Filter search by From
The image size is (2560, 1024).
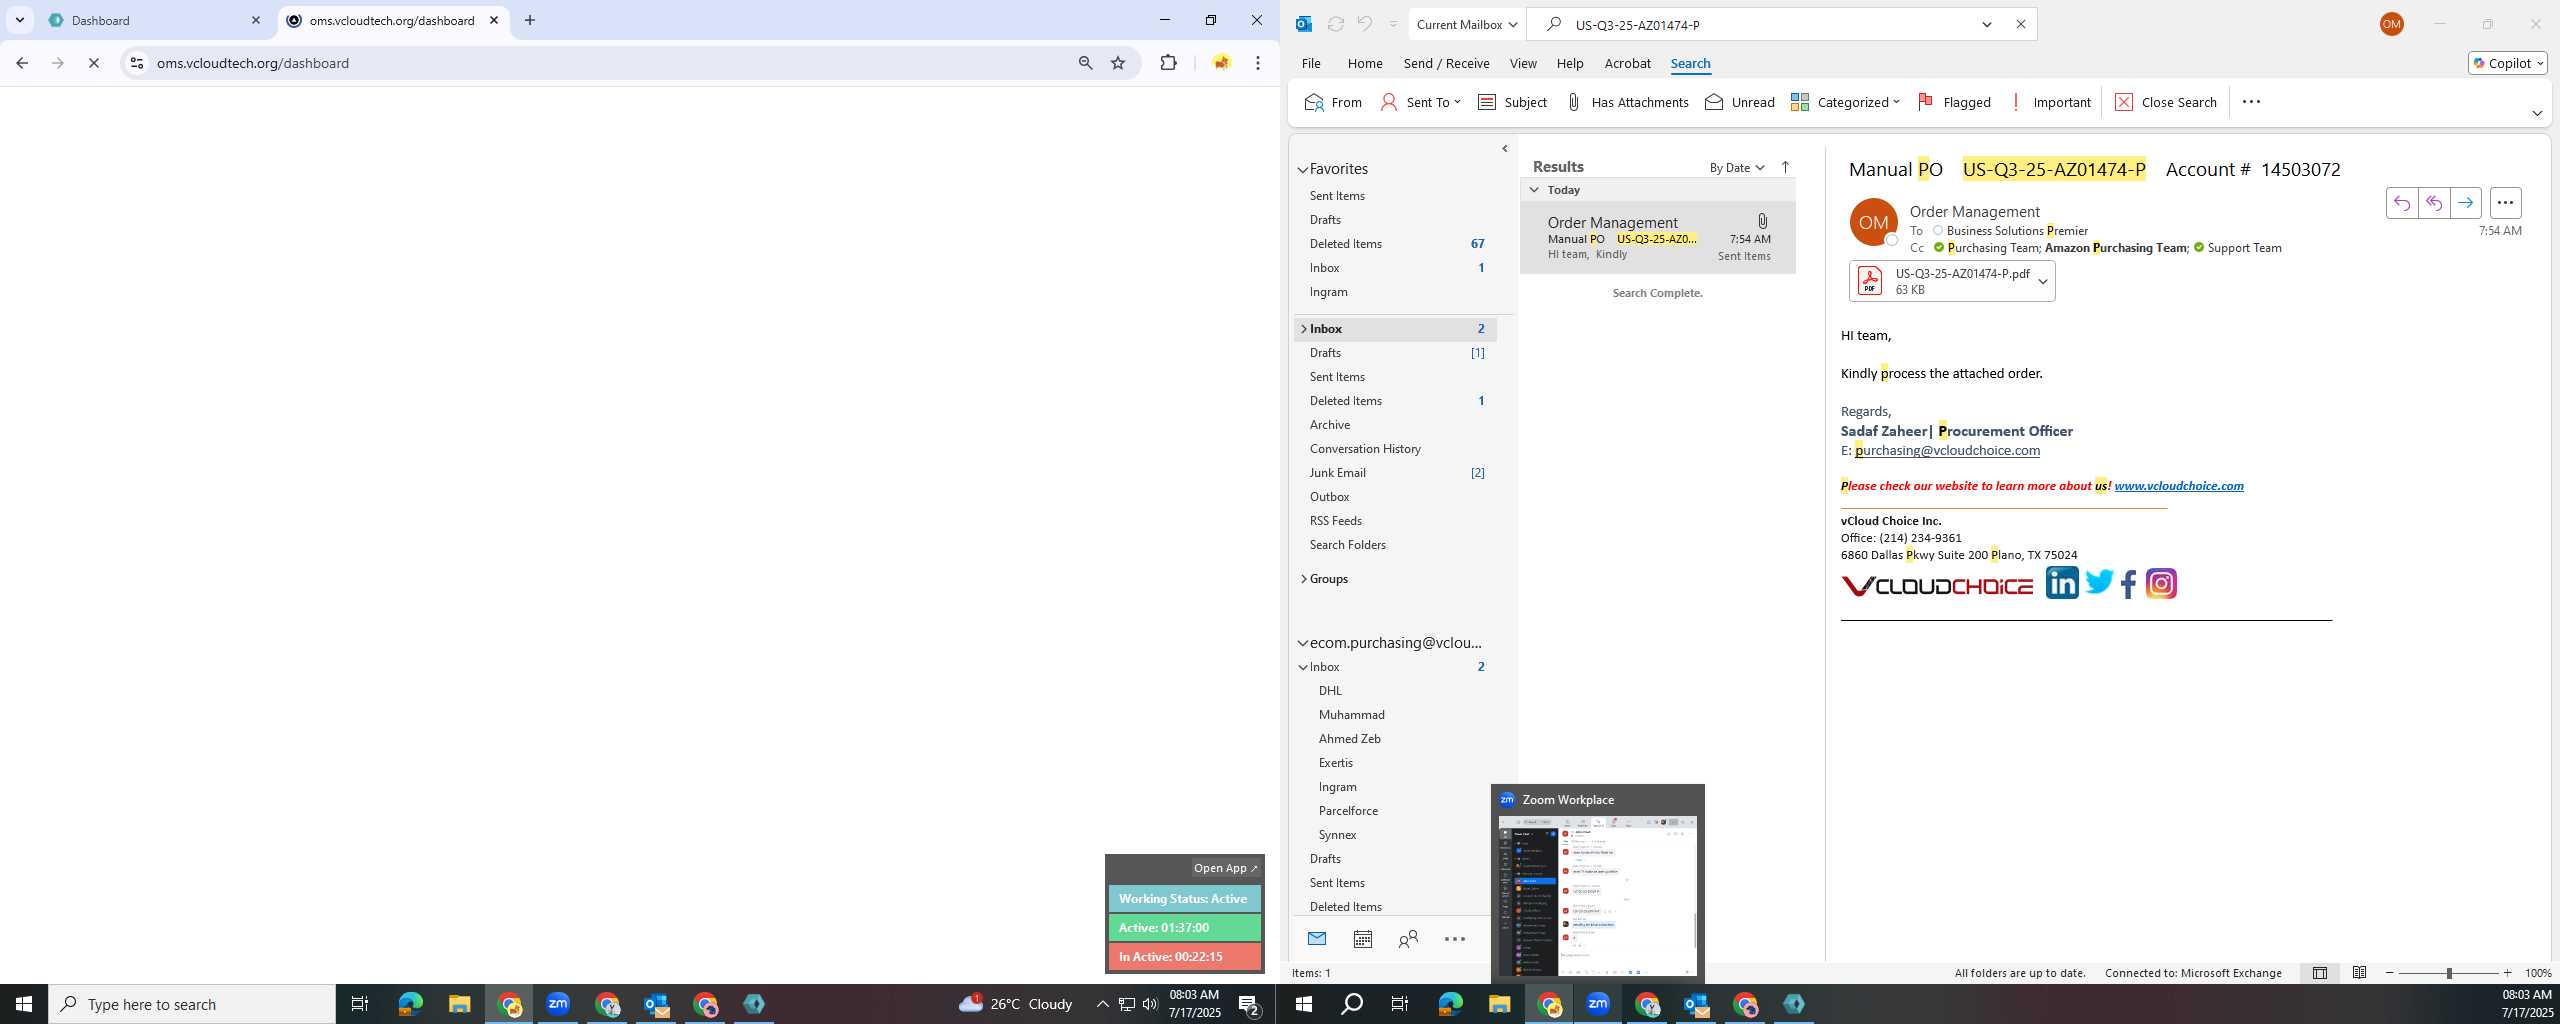[1333, 102]
